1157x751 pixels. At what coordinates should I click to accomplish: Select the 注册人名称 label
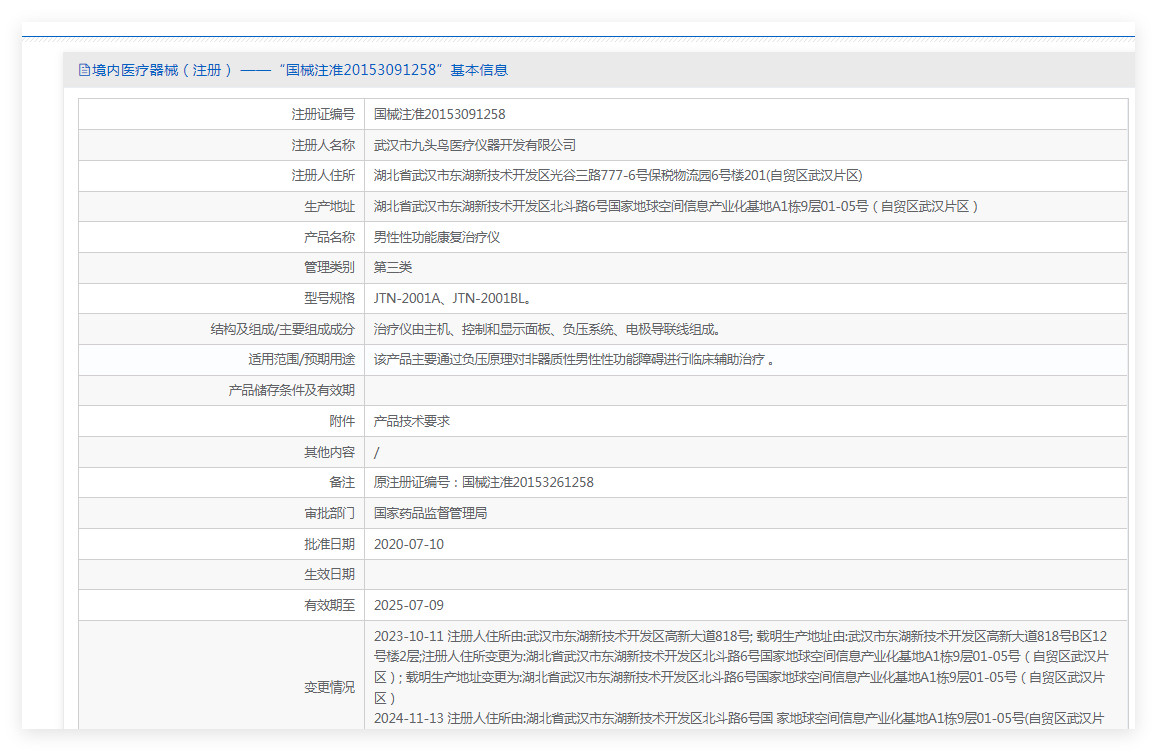point(323,145)
